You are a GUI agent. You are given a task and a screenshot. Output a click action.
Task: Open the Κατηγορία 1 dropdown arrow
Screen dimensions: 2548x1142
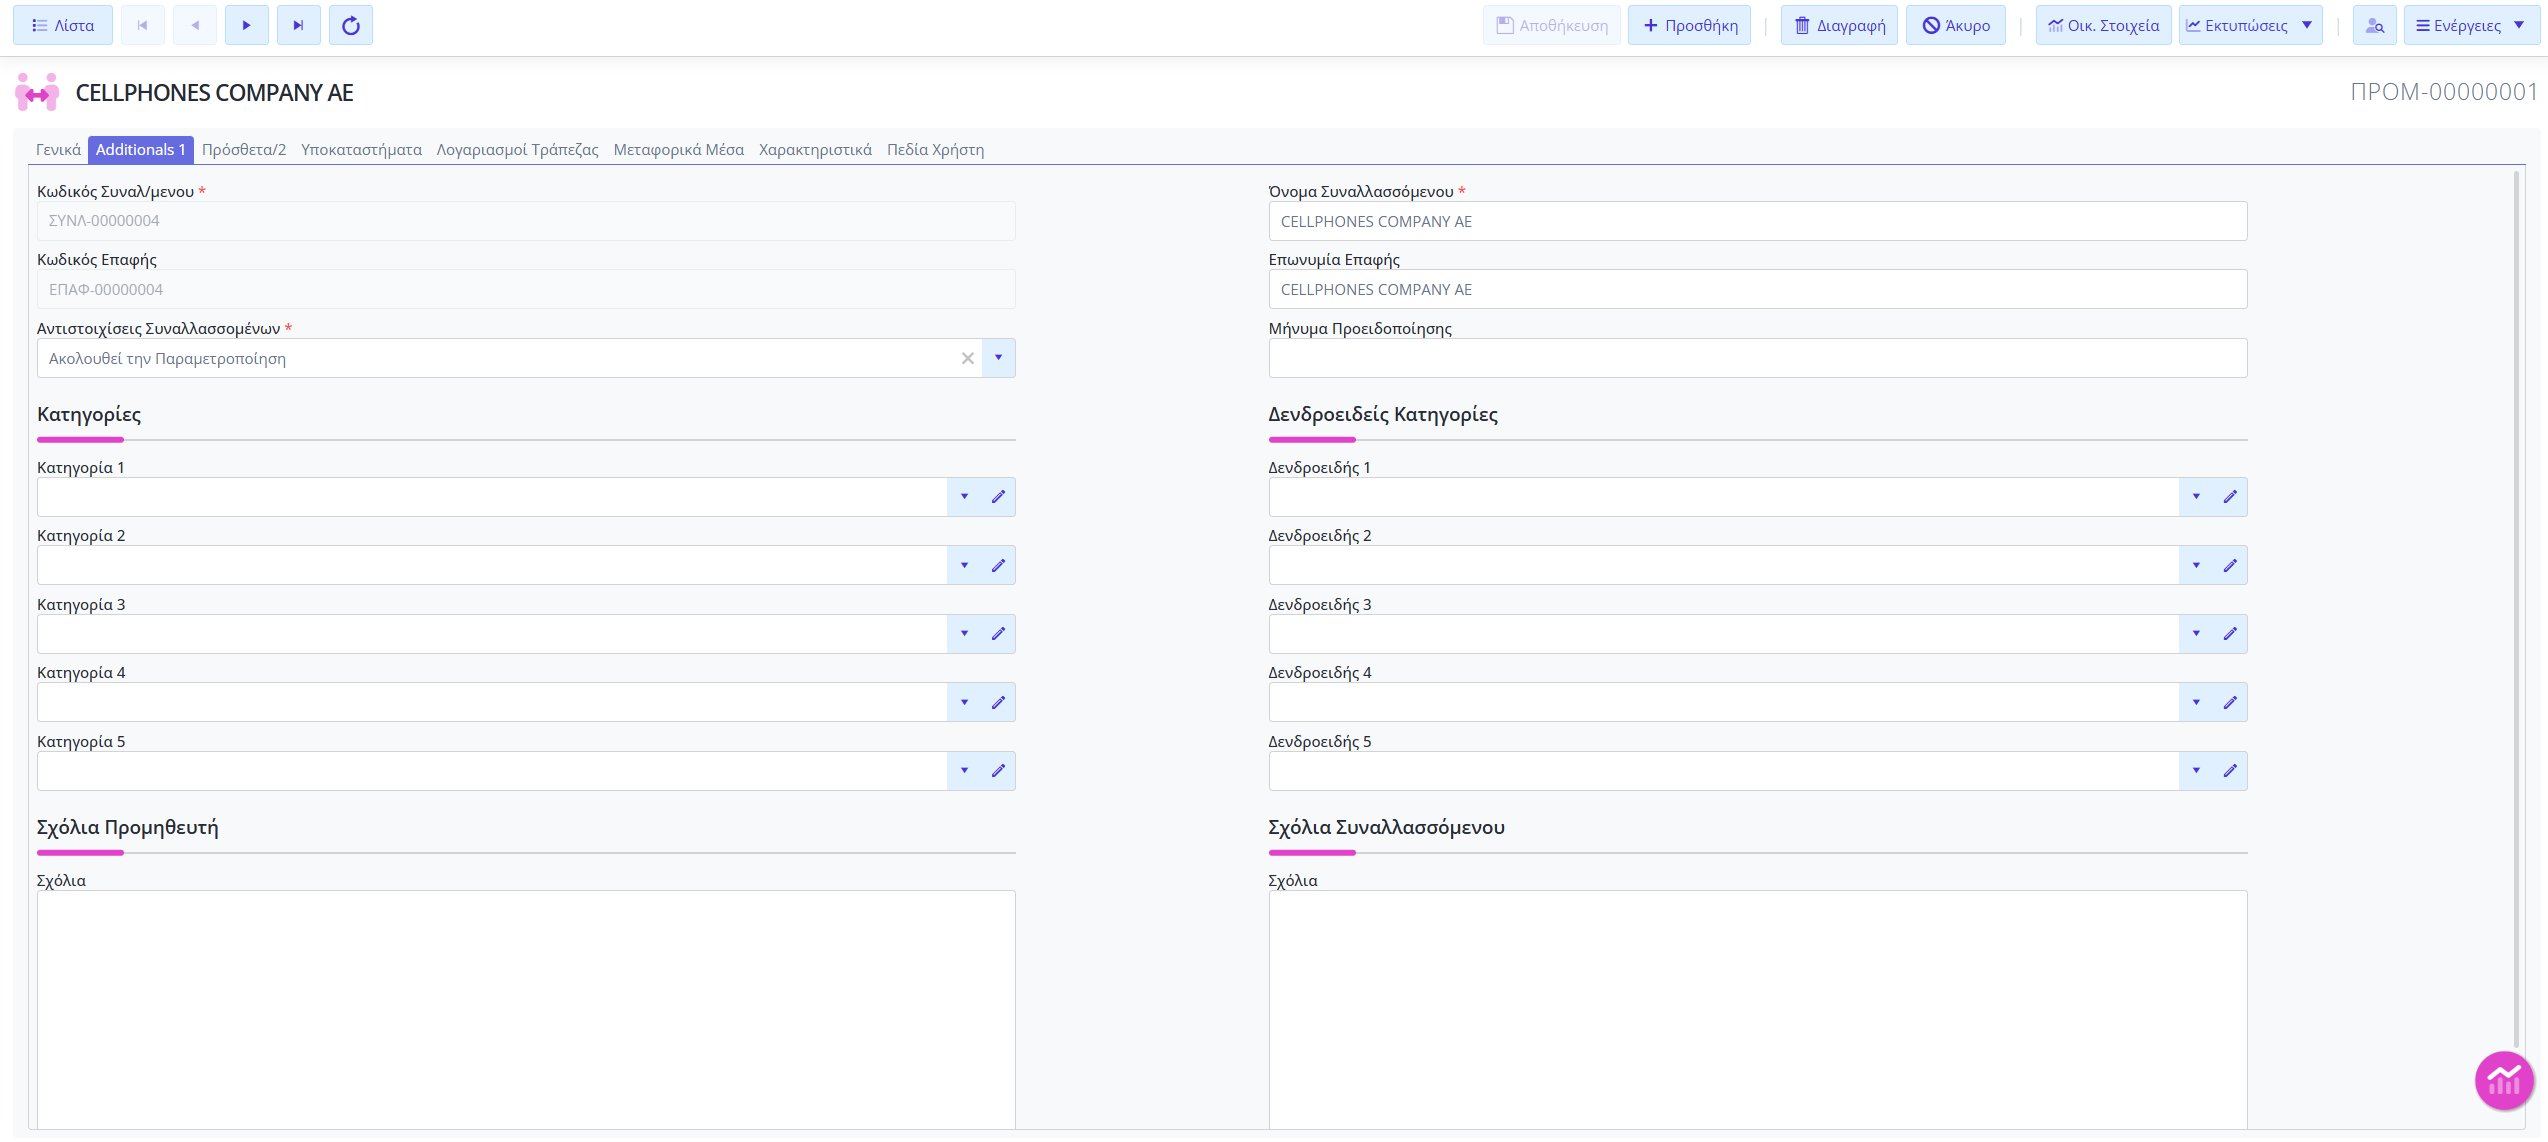[x=964, y=497]
